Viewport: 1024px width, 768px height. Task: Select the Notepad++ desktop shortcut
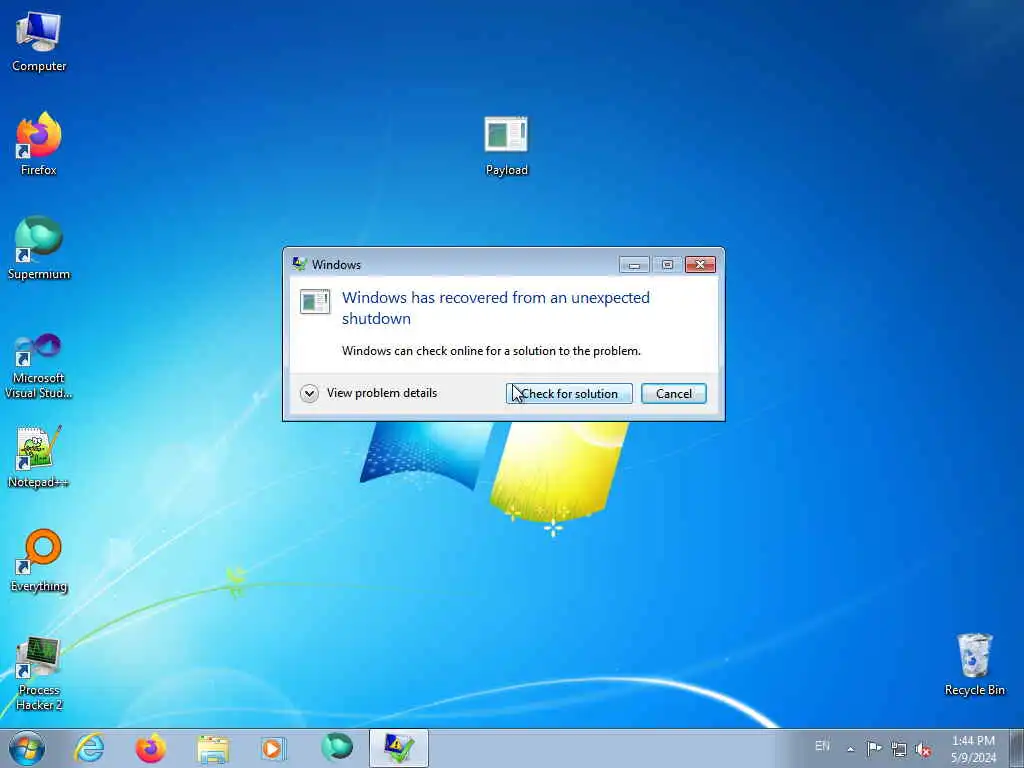coord(39,456)
